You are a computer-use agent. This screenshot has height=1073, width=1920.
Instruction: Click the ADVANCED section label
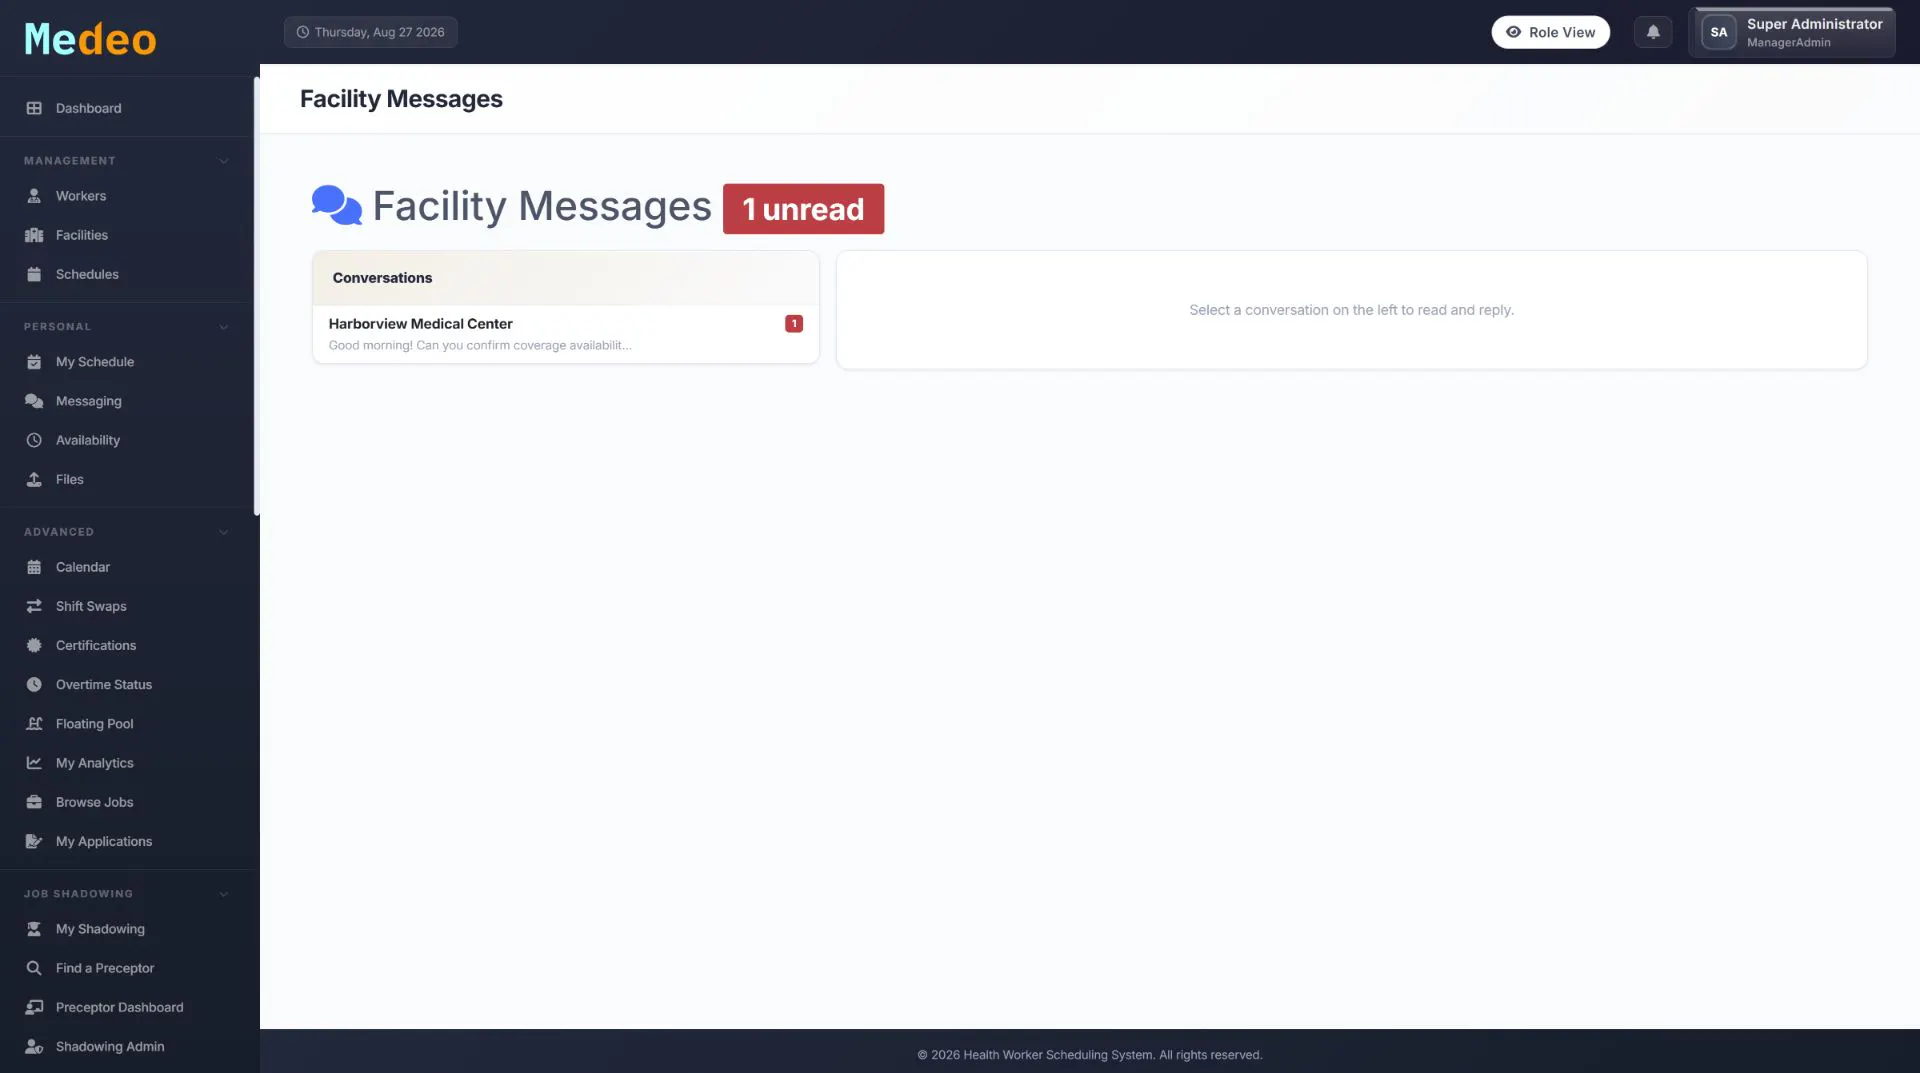[59, 532]
